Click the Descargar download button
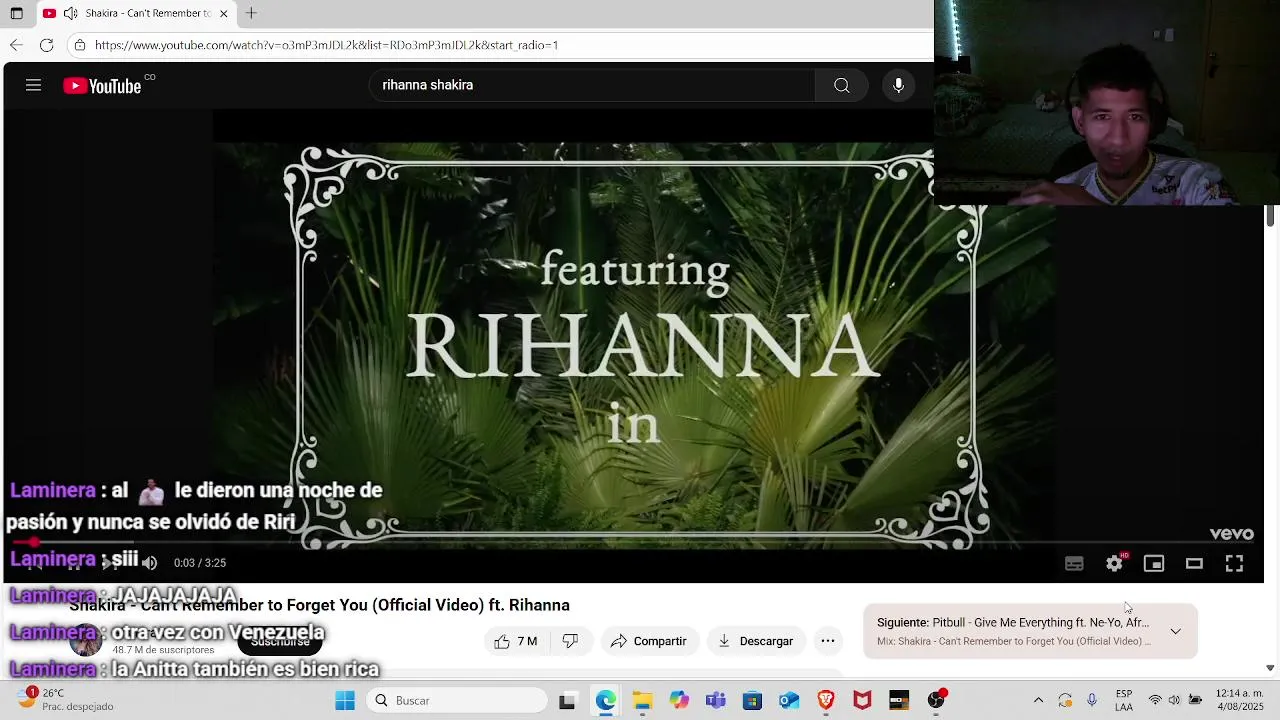This screenshot has width=1280, height=720. coord(756,641)
